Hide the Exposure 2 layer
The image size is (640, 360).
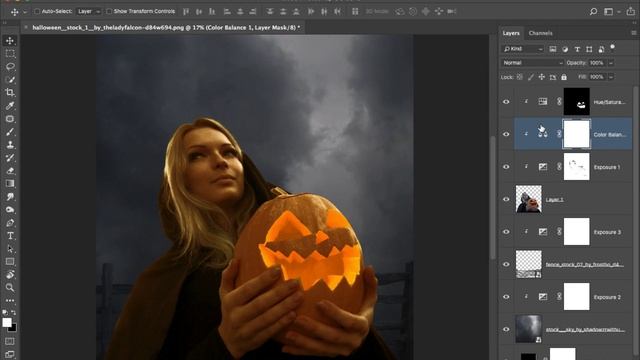pos(506,297)
